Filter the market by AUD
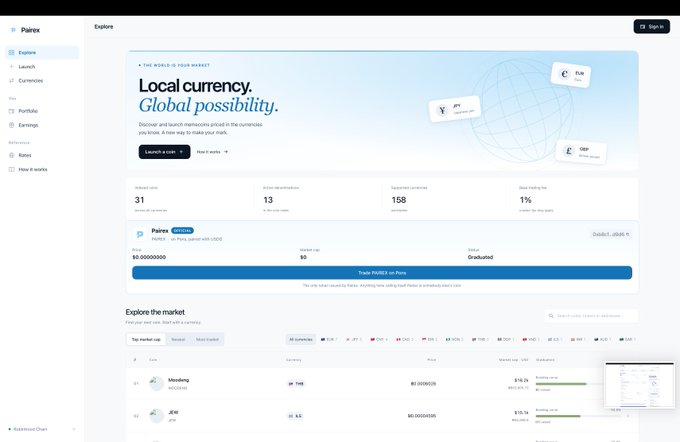The height and width of the screenshot is (442, 680). point(603,339)
